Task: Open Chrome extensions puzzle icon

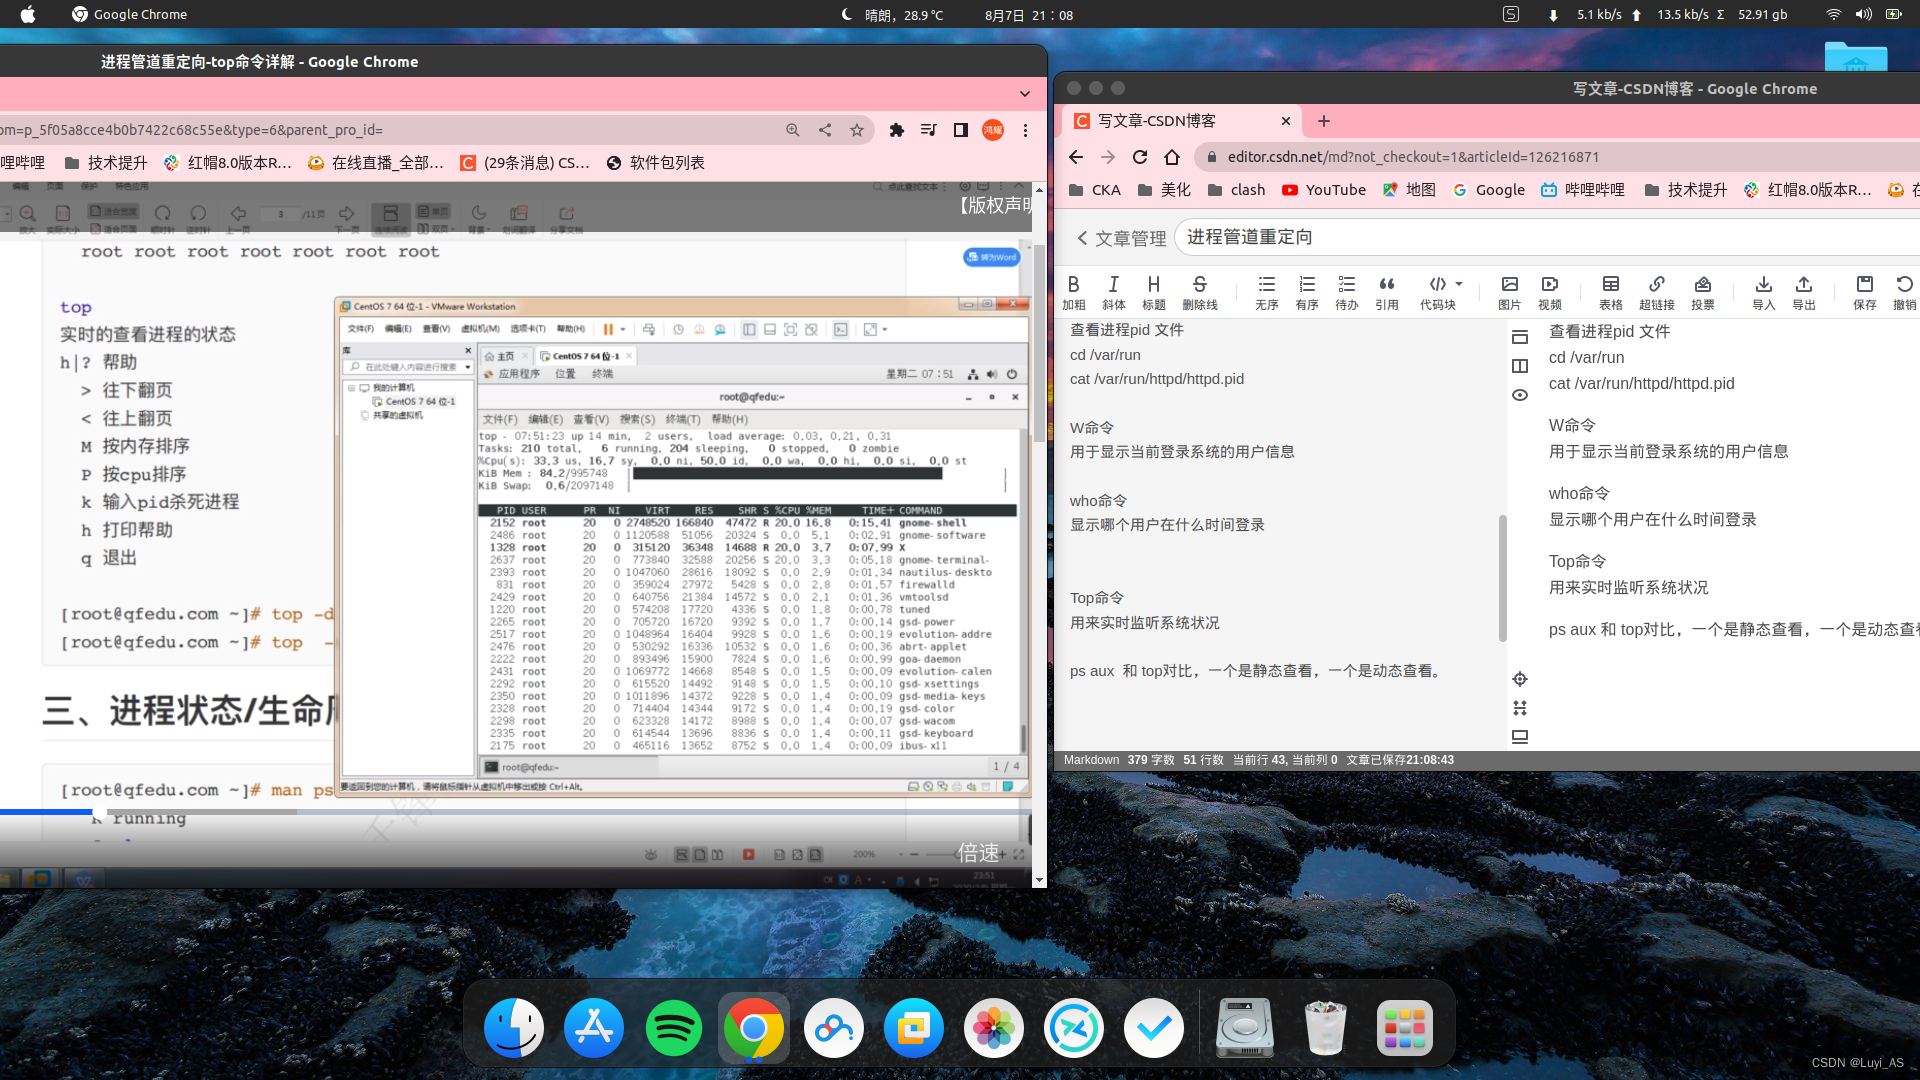Action: pos(897,130)
